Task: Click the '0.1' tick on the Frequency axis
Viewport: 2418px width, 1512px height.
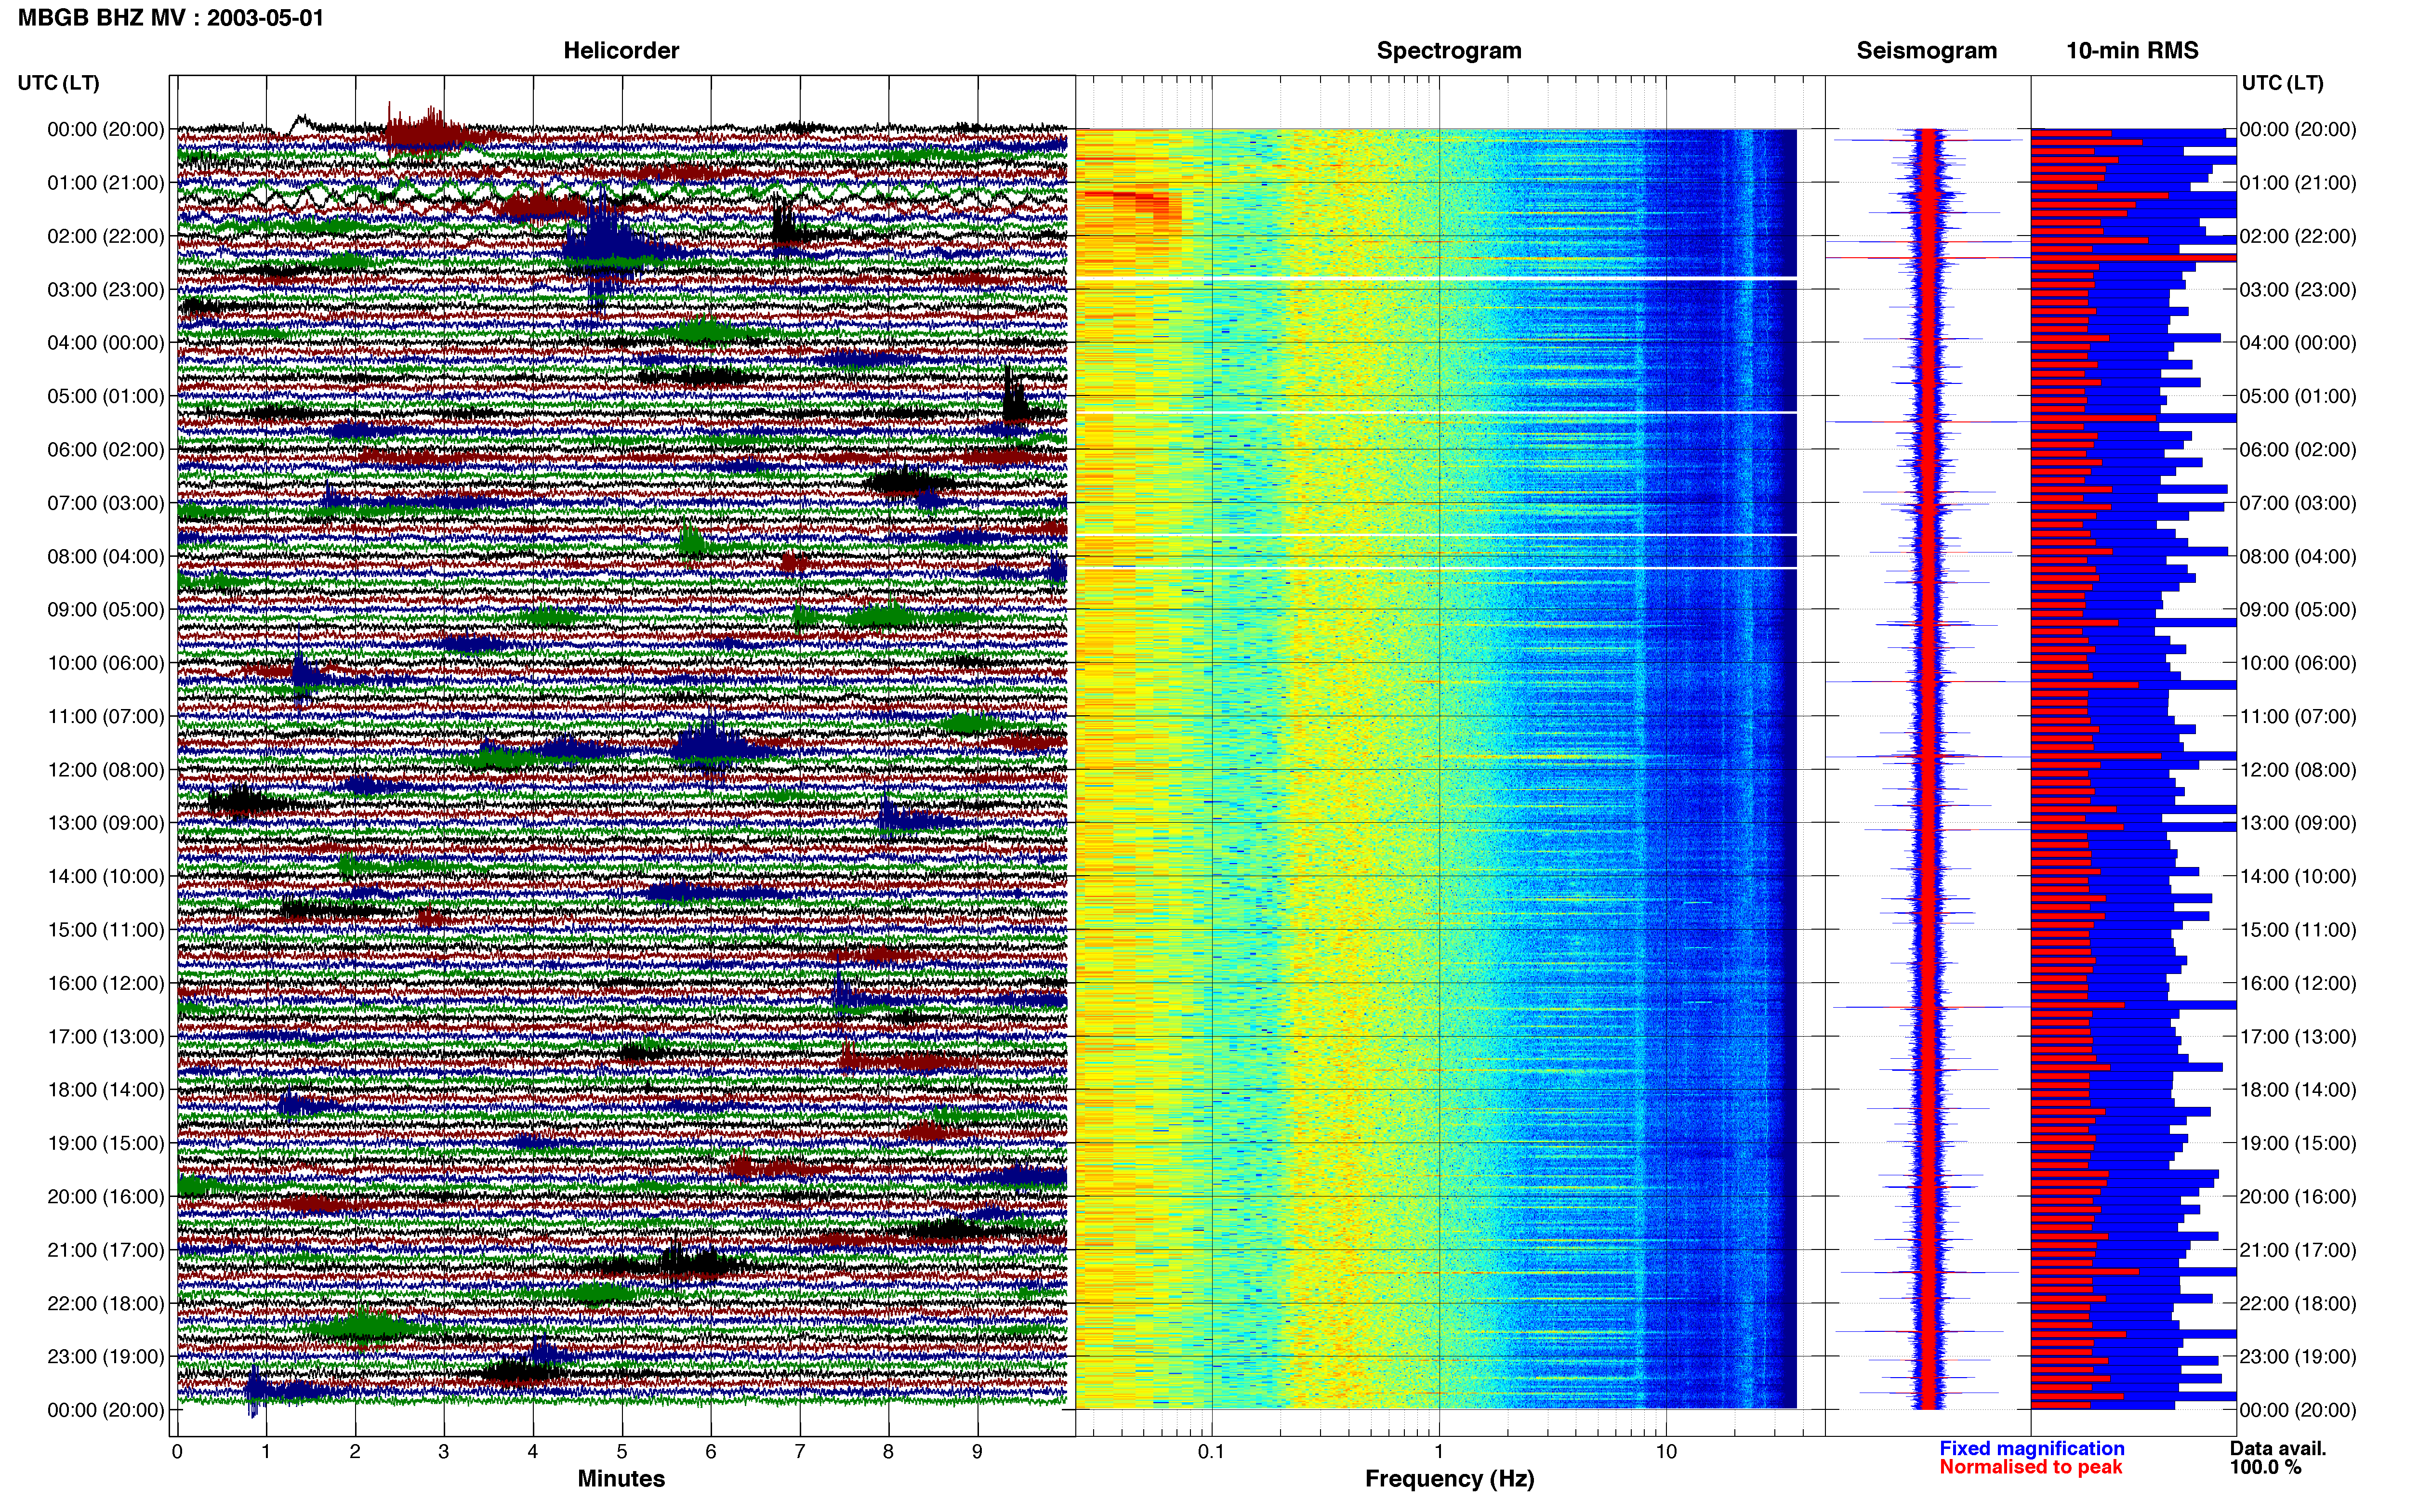Action: 1211,1452
